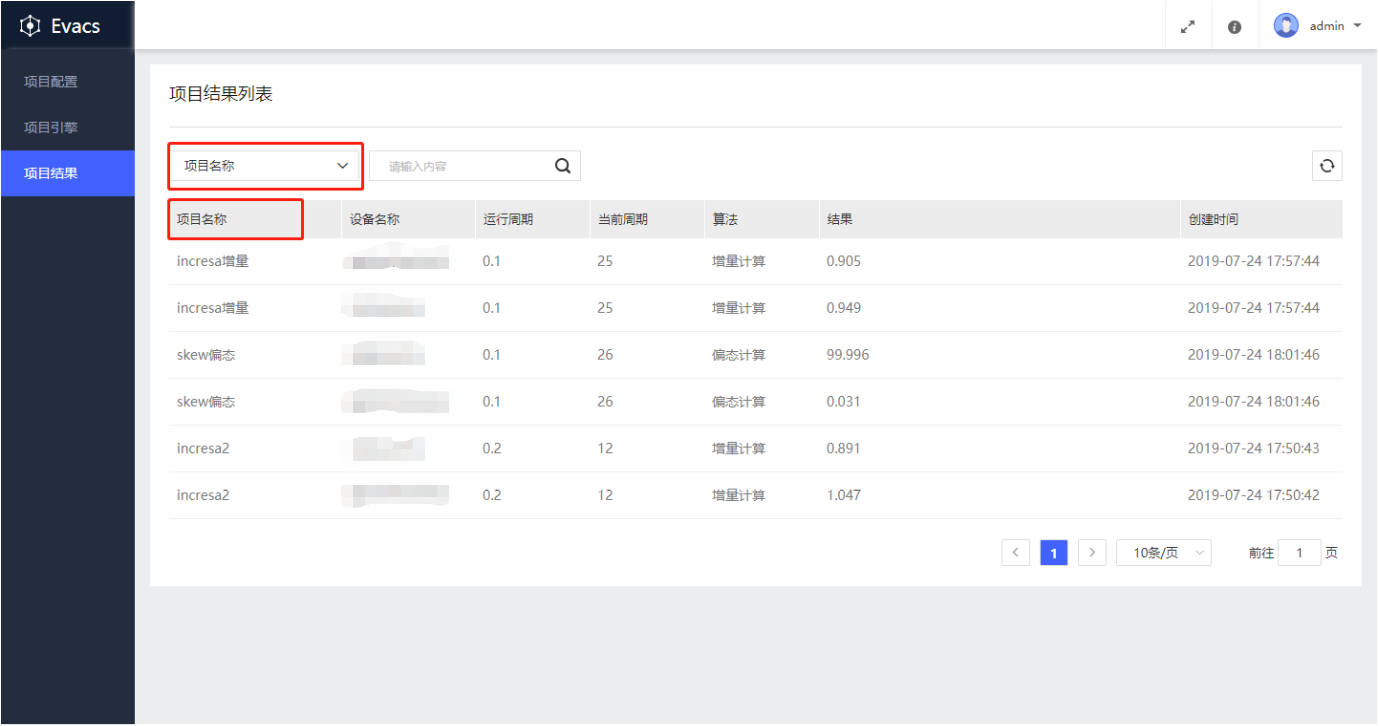The image size is (1379, 726).
Task: Click the search magnifier icon
Action: coord(563,166)
